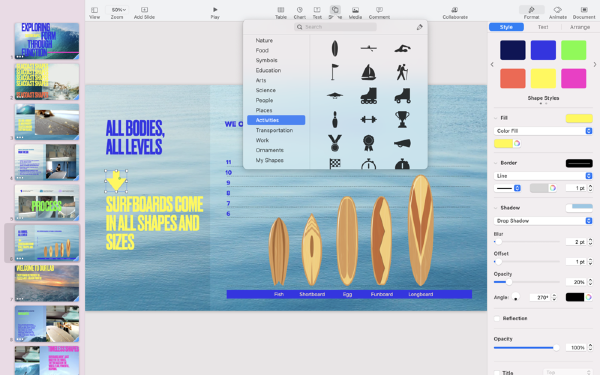The width and height of the screenshot is (600, 375).
Task: Click the pen draw-shape icon
Action: [x=420, y=27]
